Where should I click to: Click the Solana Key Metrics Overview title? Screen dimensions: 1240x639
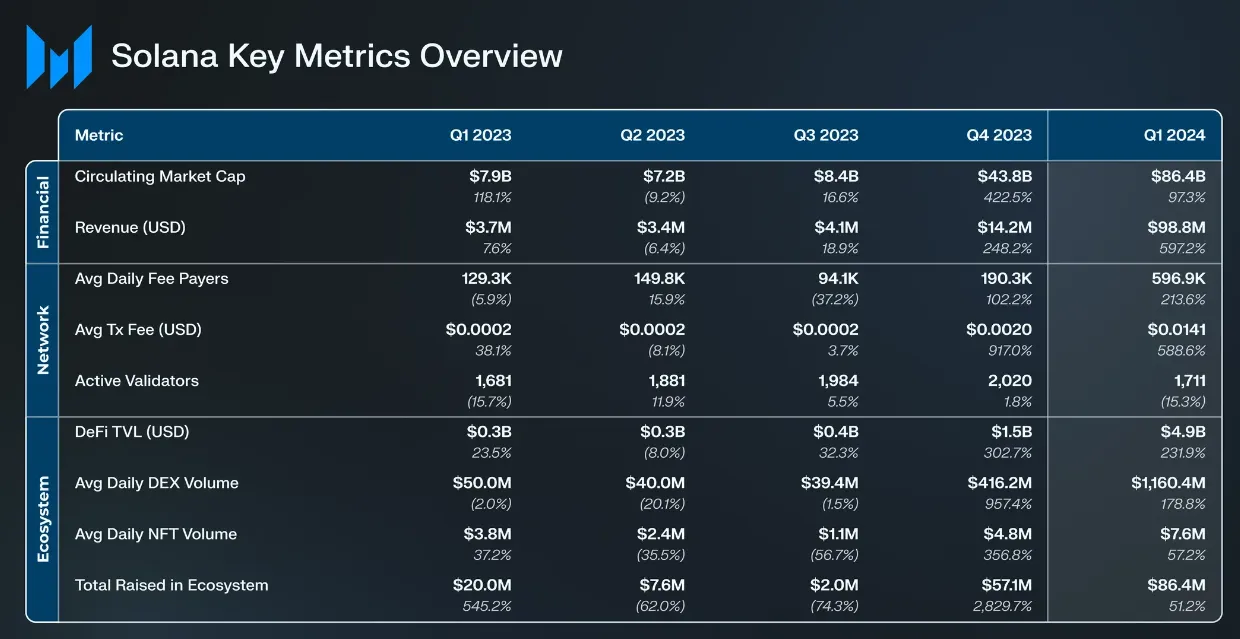click(336, 56)
